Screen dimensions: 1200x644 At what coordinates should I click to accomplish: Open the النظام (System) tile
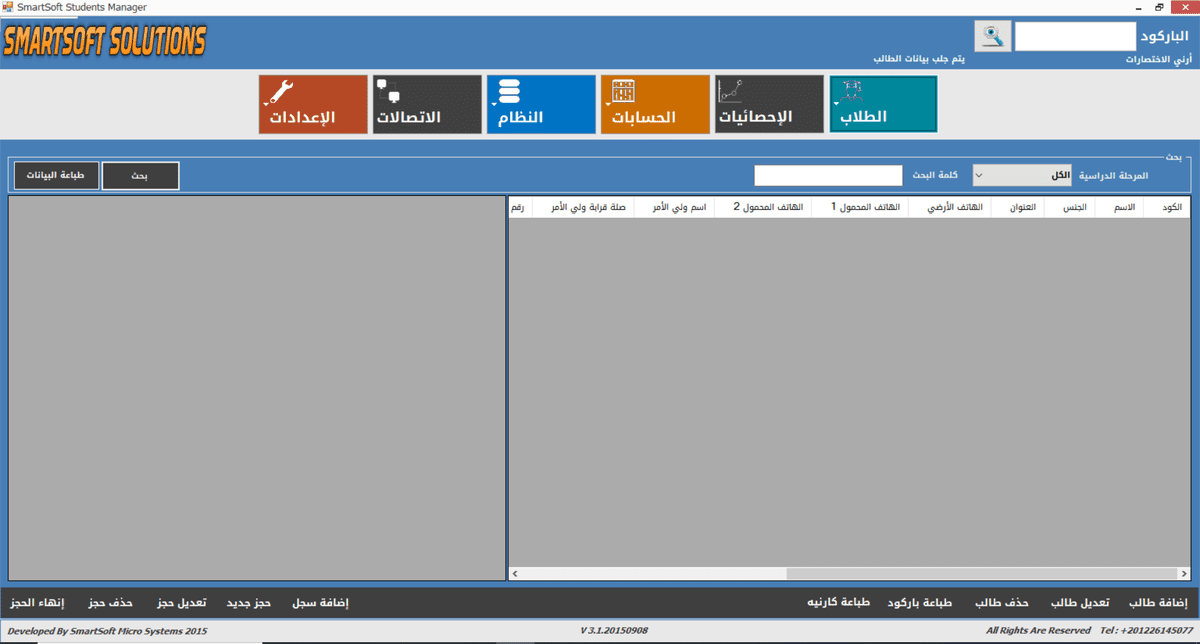pyautogui.click(x=541, y=103)
